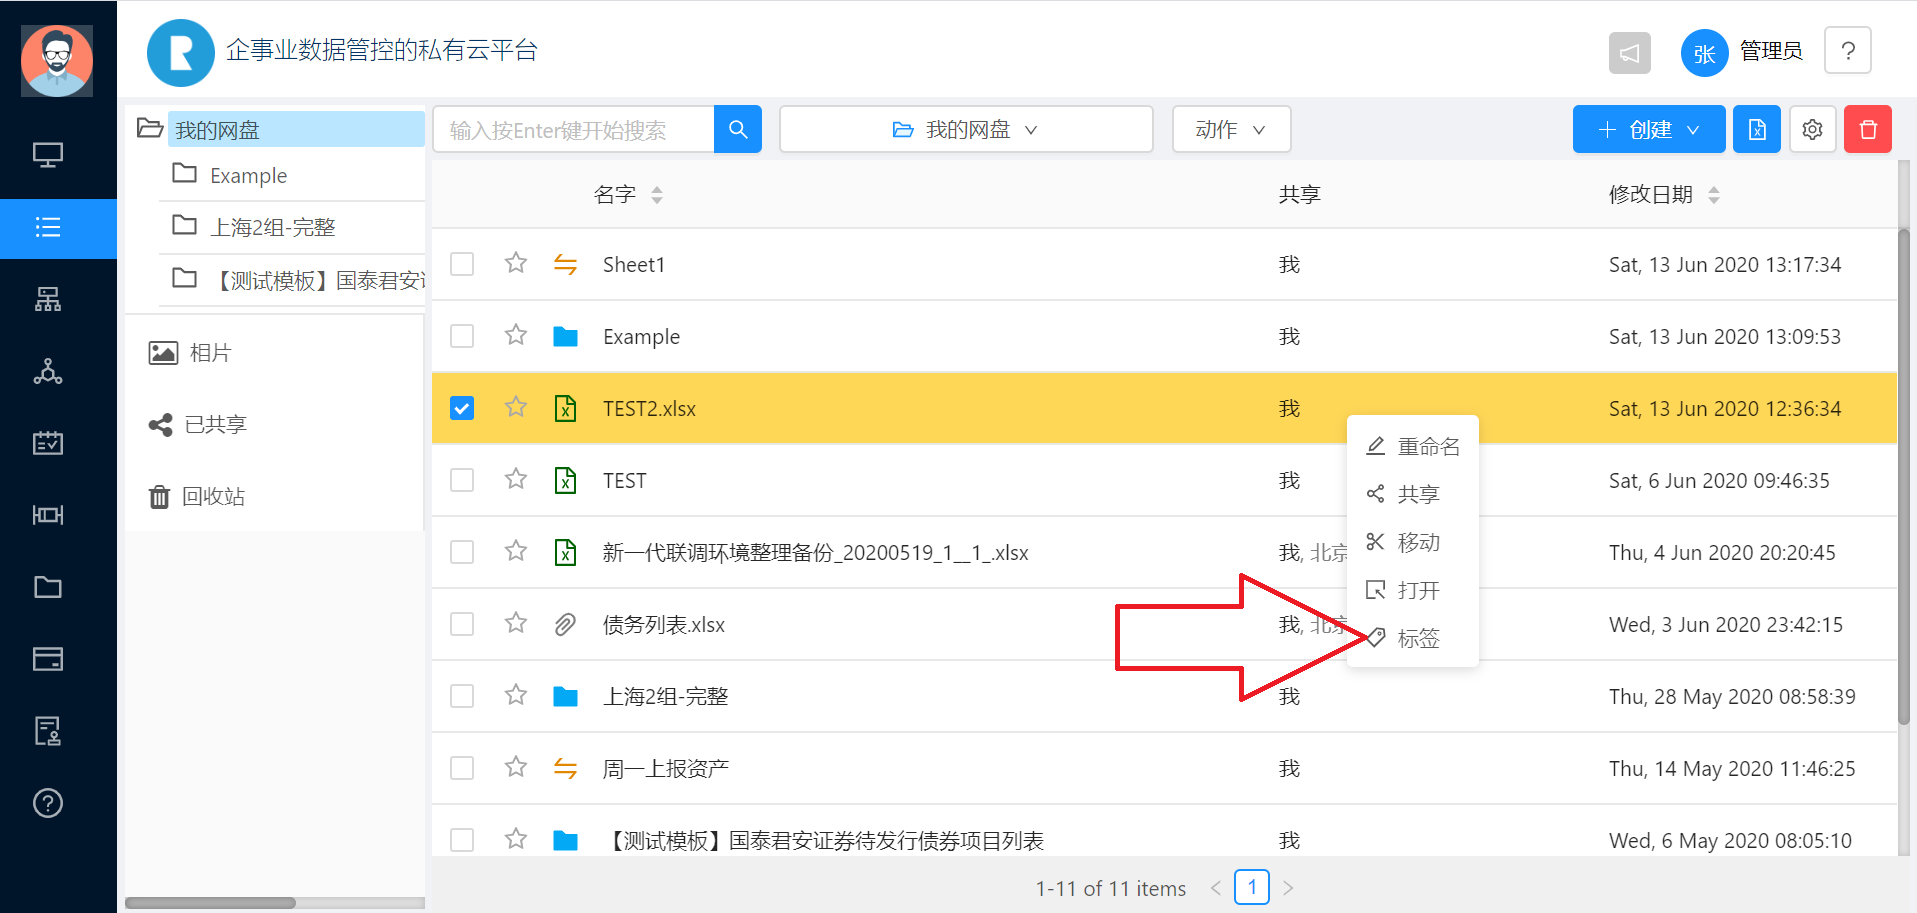The width and height of the screenshot is (1917, 913).
Task: Click the red trash delete button
Action: pos(1867,129)
